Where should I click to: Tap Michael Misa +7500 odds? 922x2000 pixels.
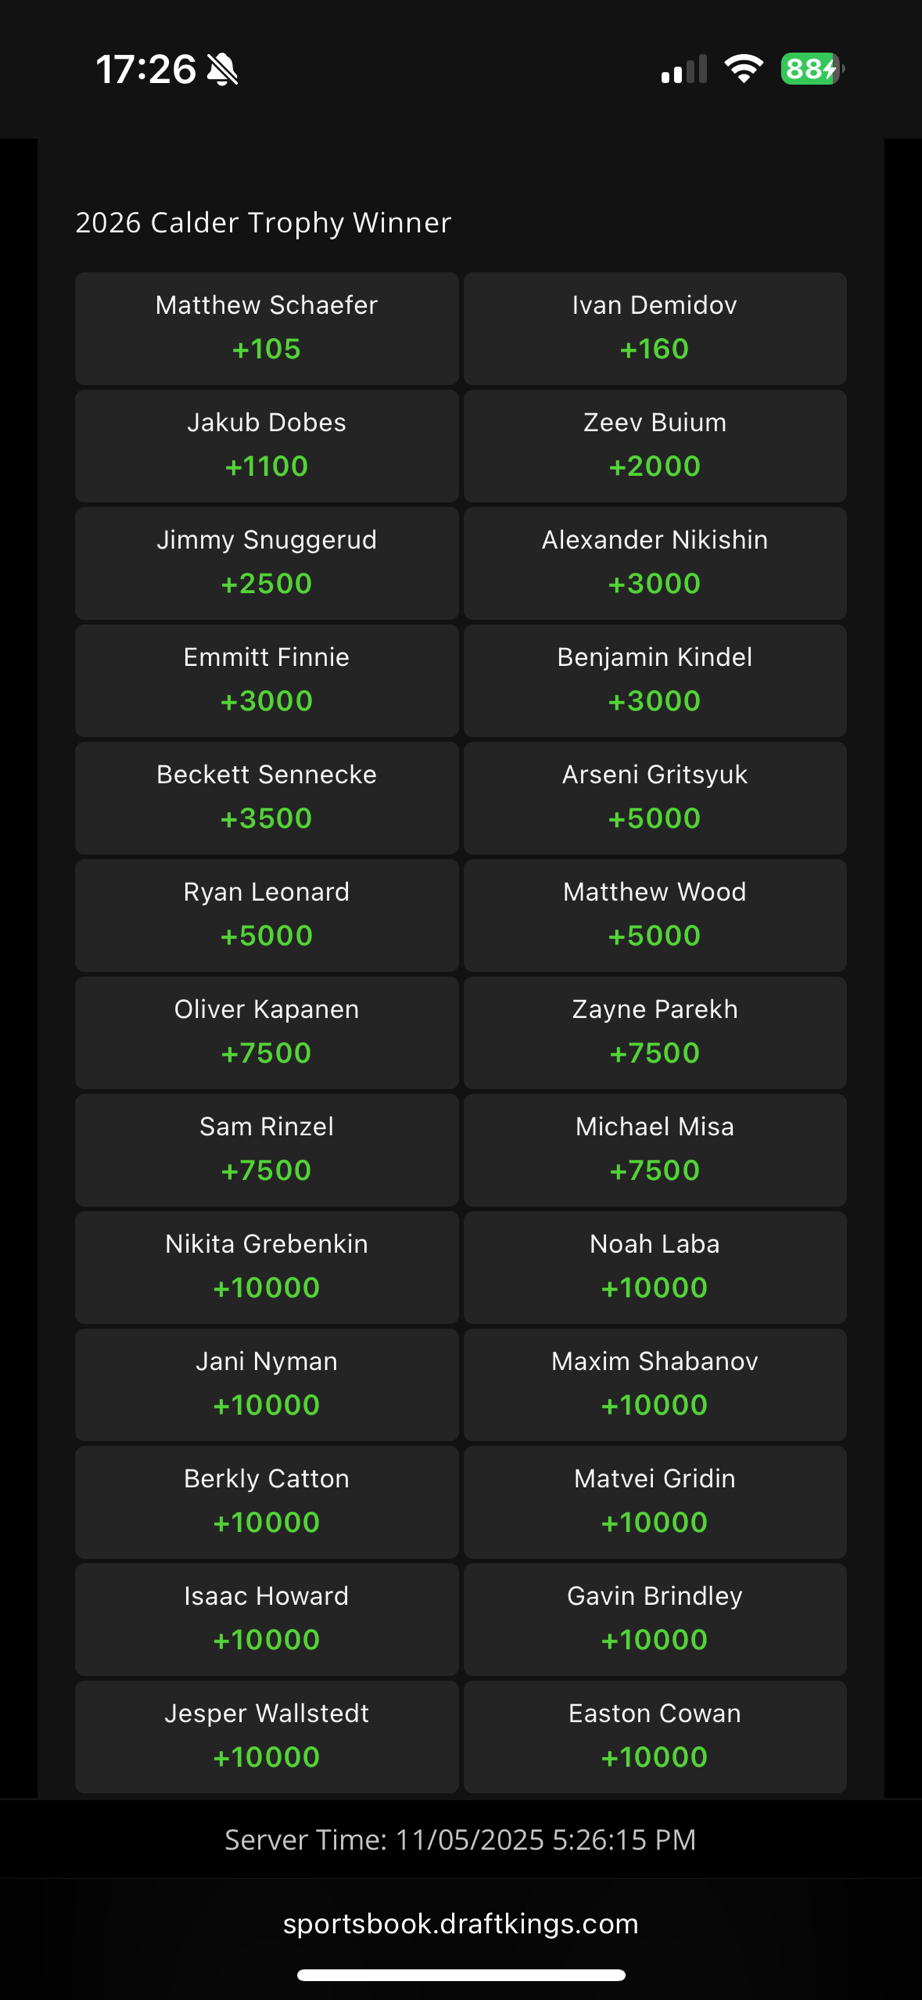click(655, 1150)
